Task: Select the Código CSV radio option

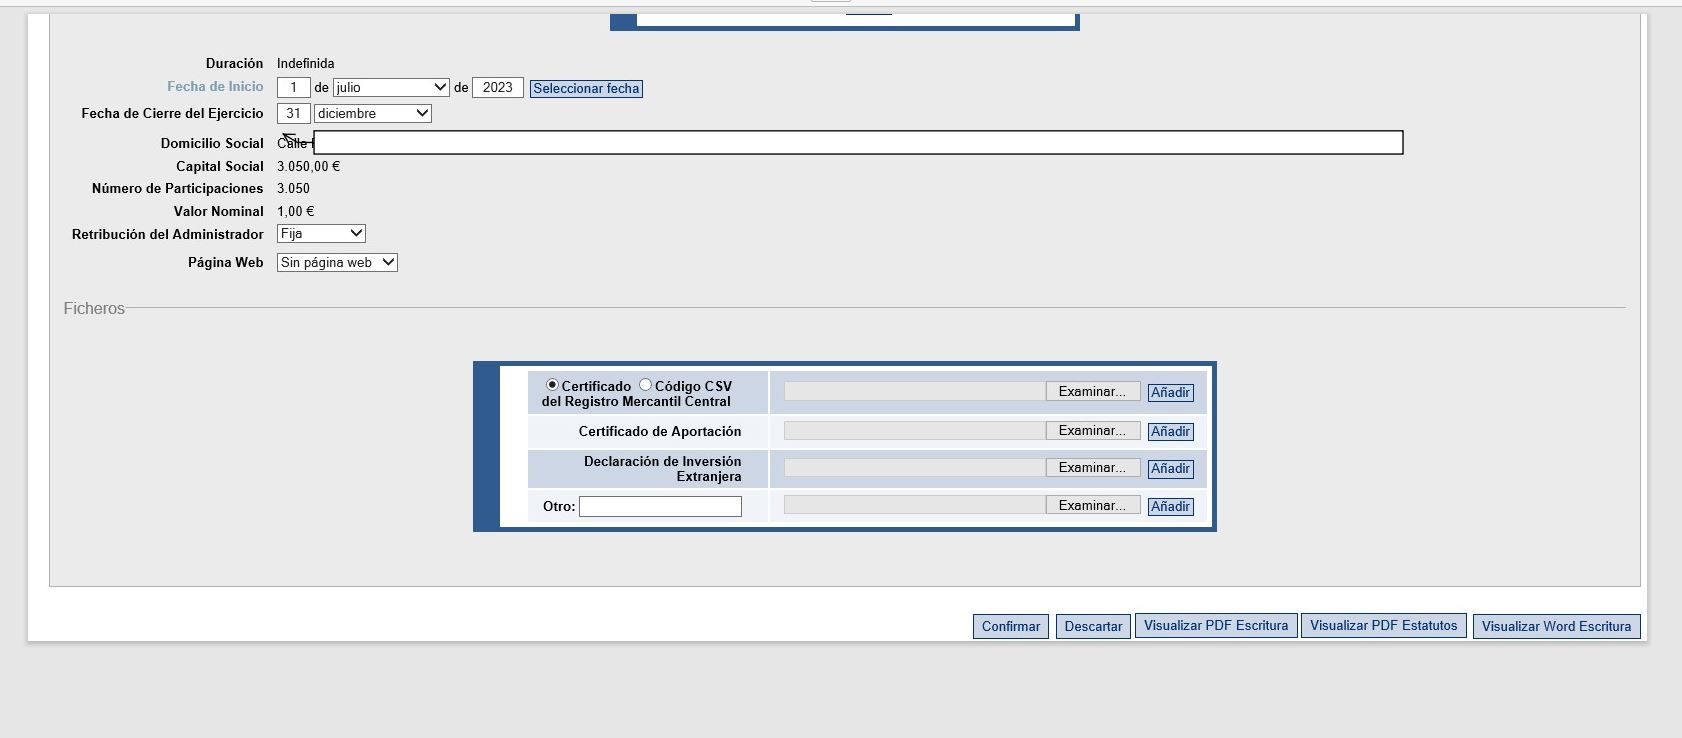Action: 645,385
